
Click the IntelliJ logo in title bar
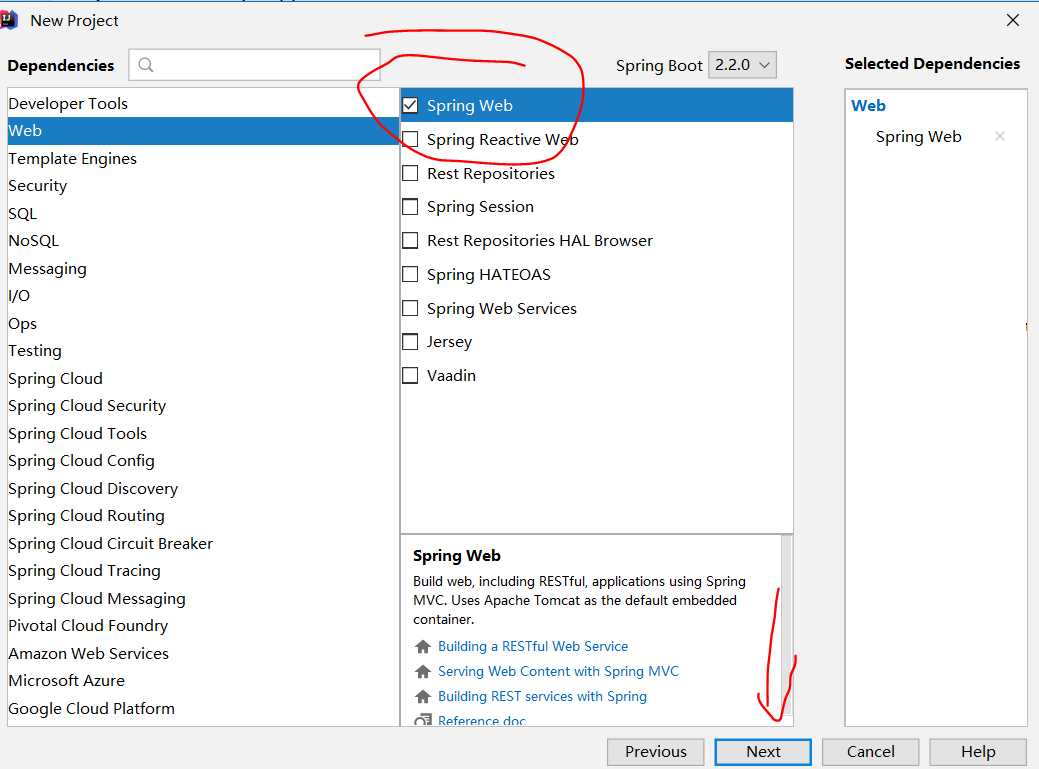click(x=9, y=21)
